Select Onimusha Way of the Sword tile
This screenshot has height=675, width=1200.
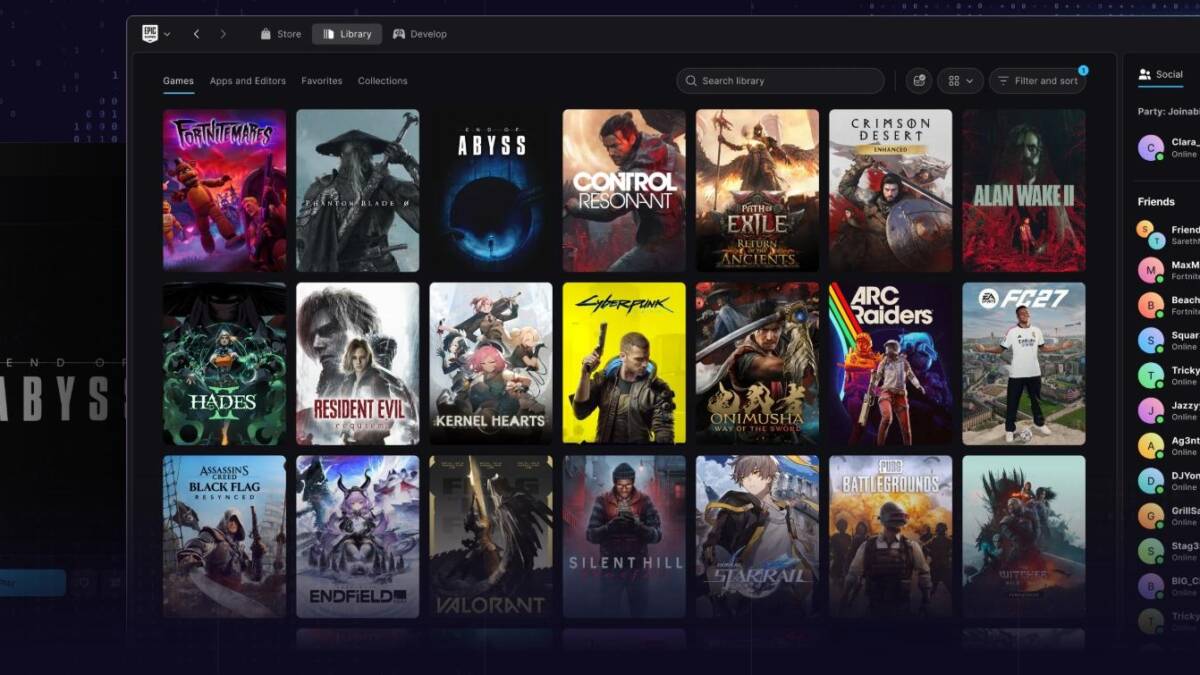[757, 363]
